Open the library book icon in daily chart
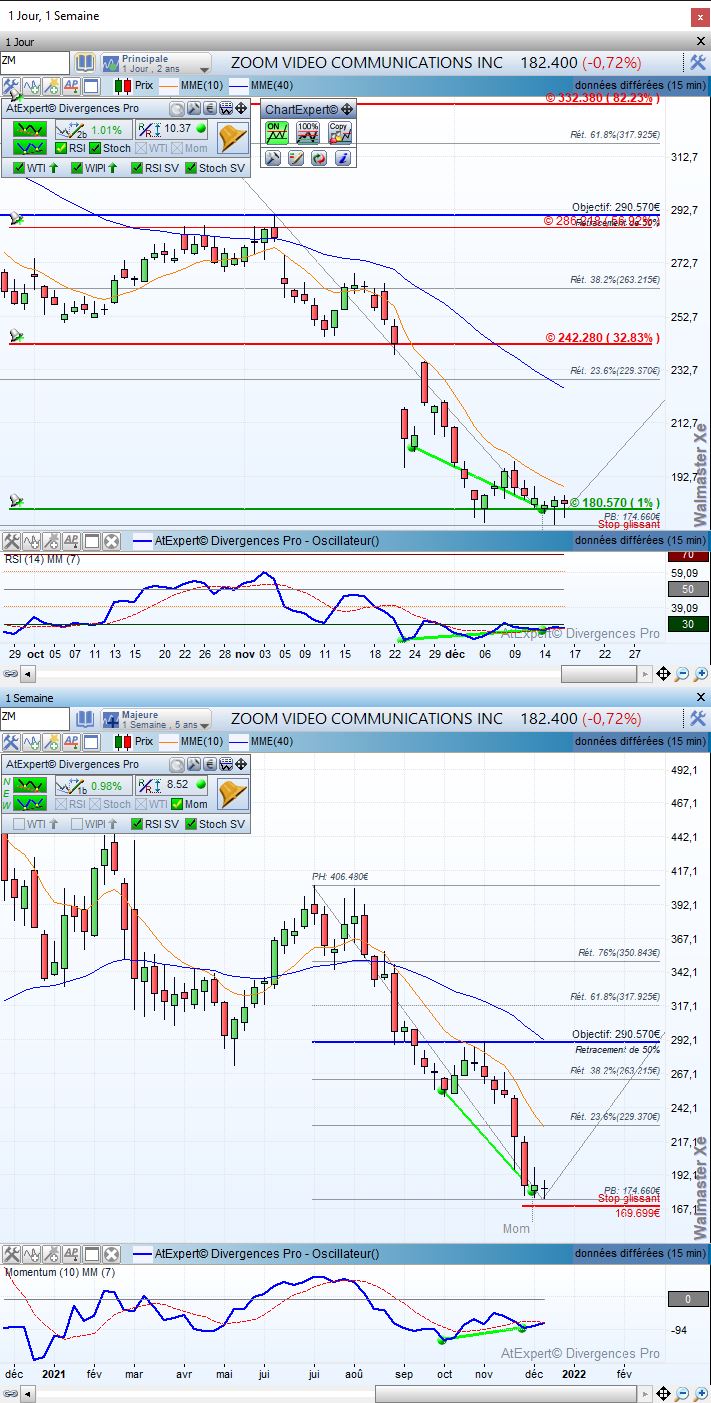This screenshot has height=1403, width=711. 85,62
